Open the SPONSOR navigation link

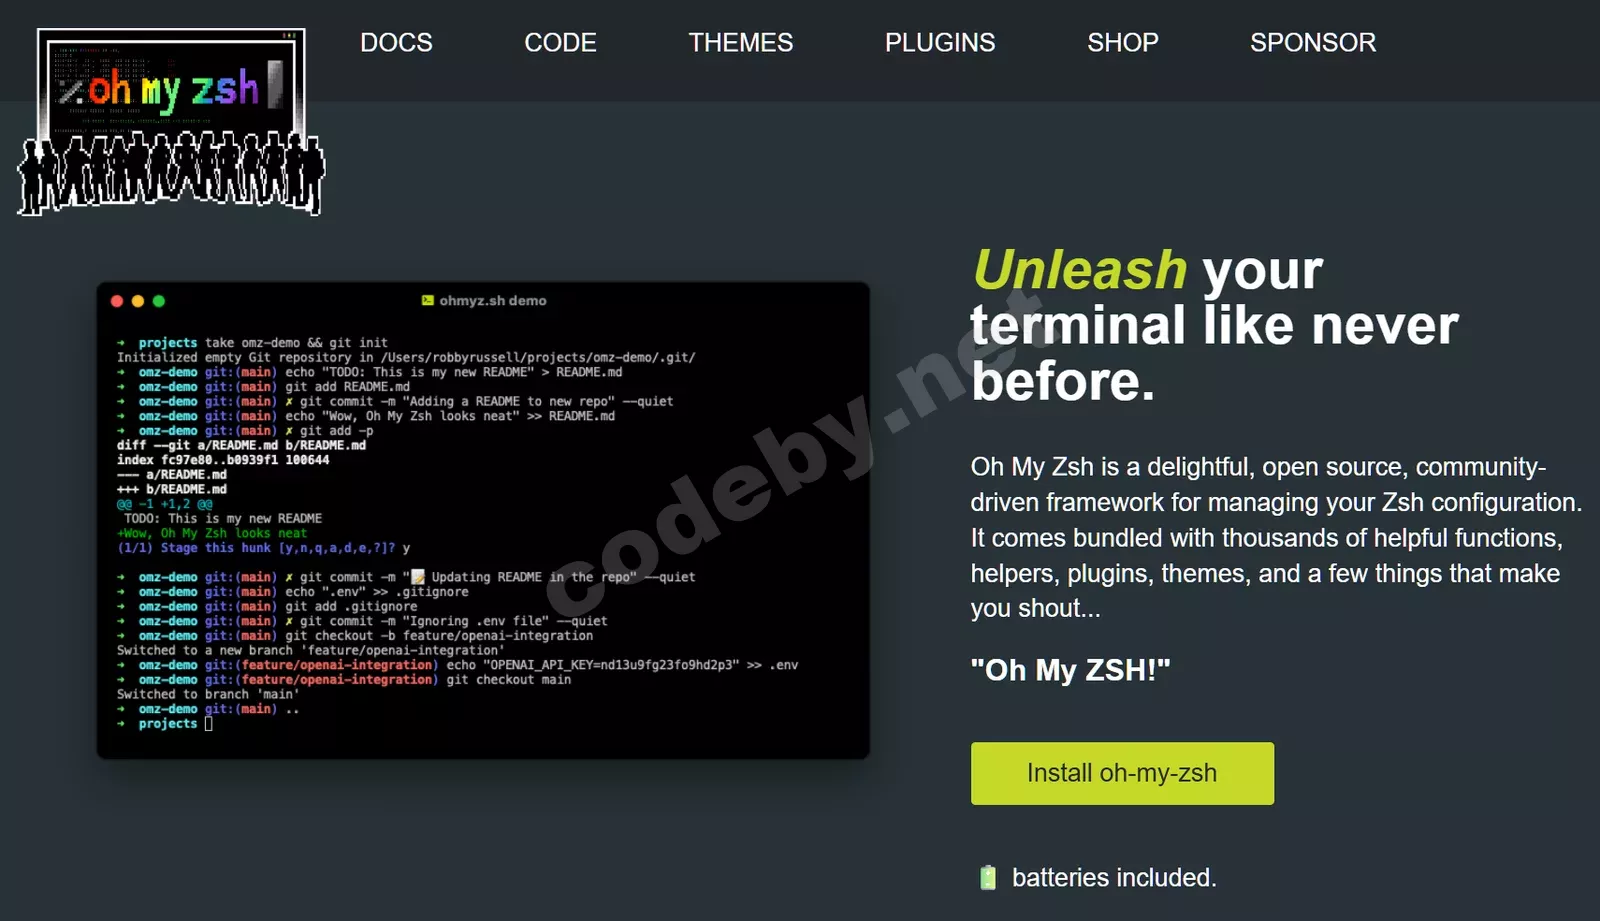(x=1313, y=42)
